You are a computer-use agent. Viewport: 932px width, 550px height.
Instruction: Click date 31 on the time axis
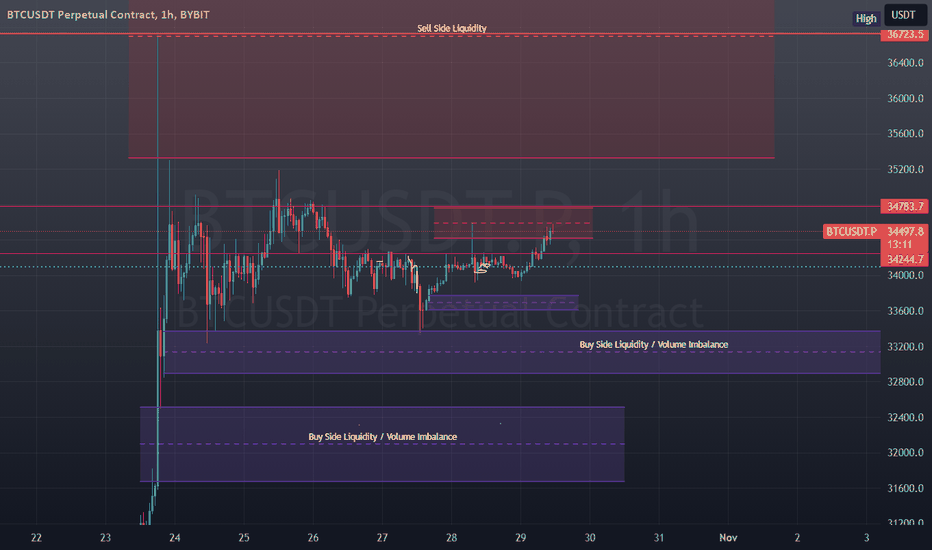(659, 538)
